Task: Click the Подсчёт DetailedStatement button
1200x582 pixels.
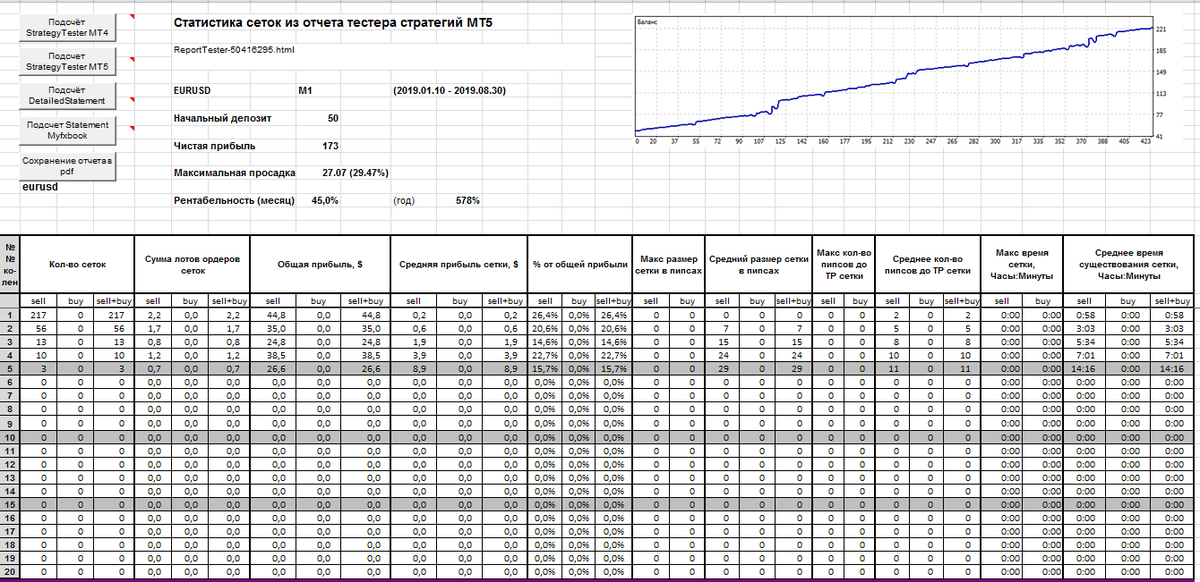Action: 67,97
